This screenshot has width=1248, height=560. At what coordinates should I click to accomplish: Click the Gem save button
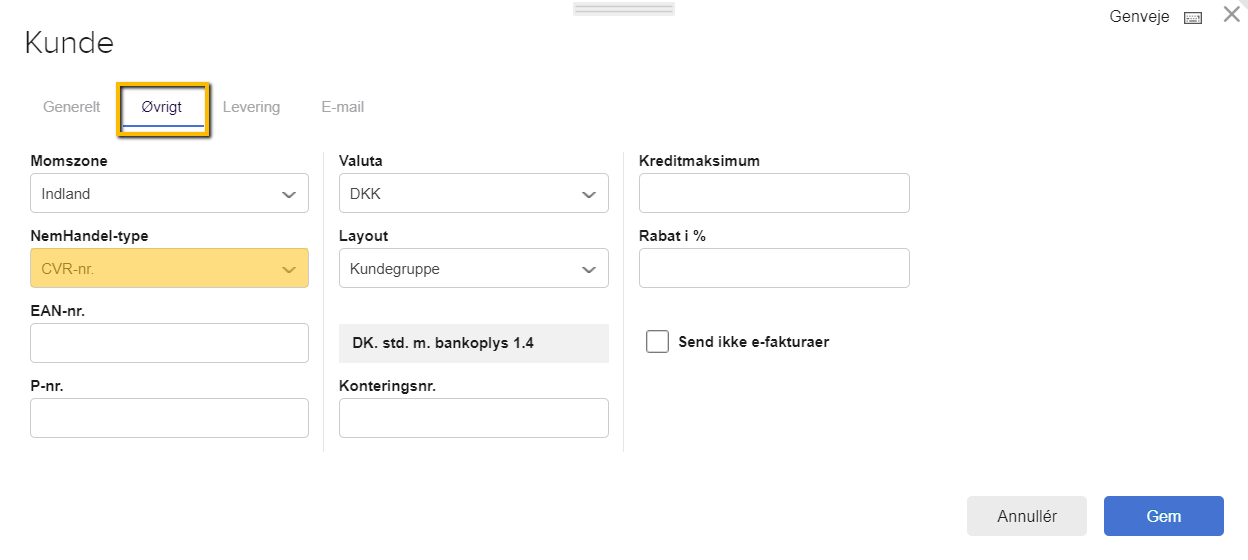pos(1164,516)
